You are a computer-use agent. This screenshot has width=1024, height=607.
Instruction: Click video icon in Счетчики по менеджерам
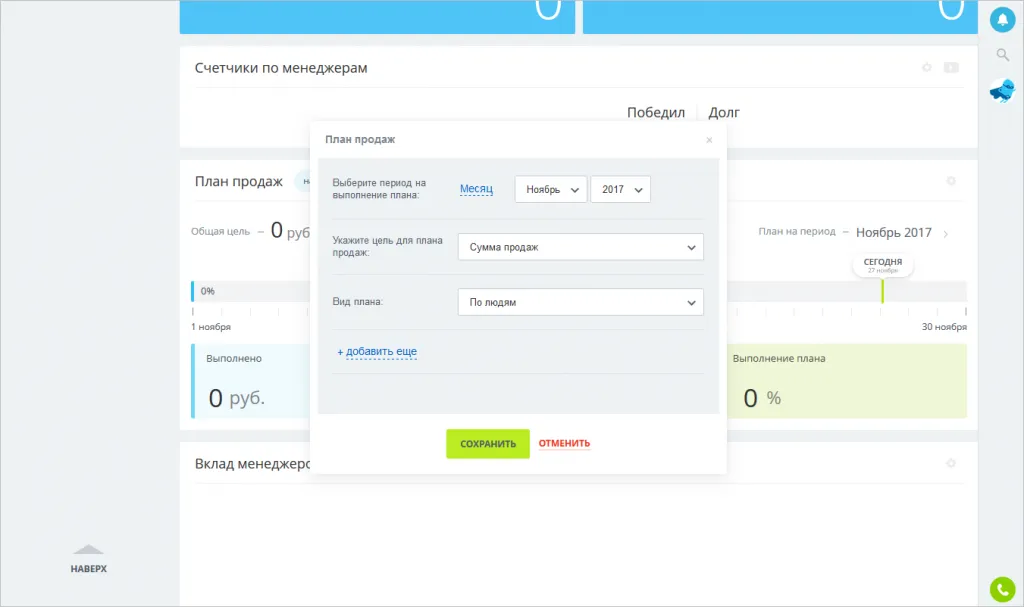pos(951,68)
